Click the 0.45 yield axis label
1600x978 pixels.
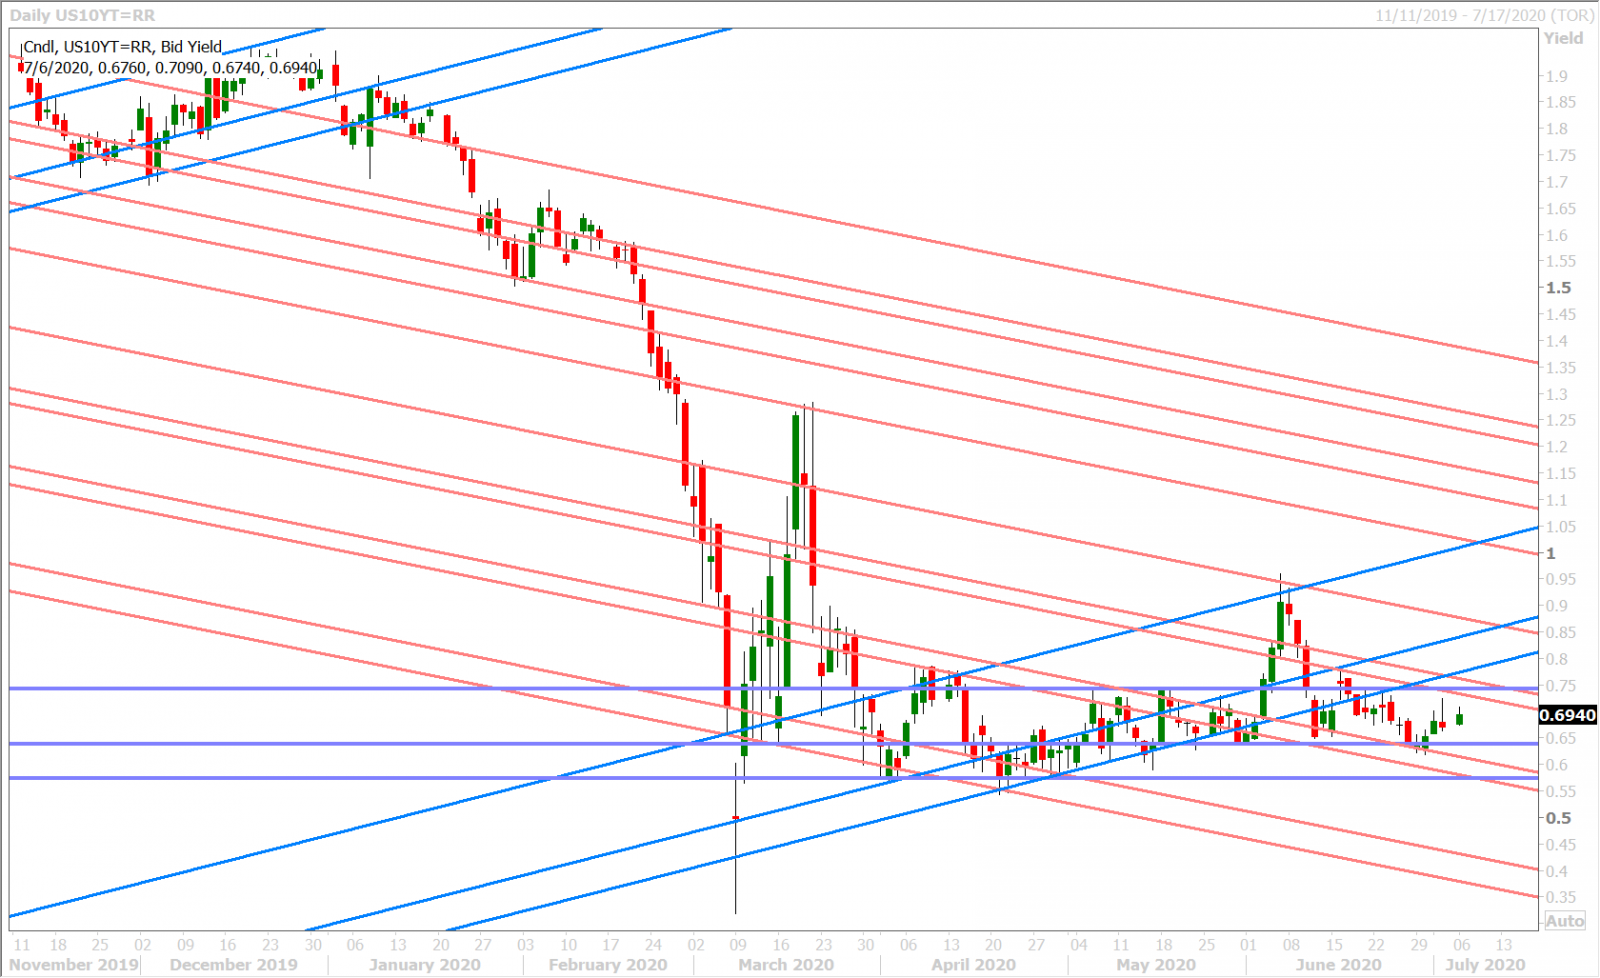coord(1560,845)
